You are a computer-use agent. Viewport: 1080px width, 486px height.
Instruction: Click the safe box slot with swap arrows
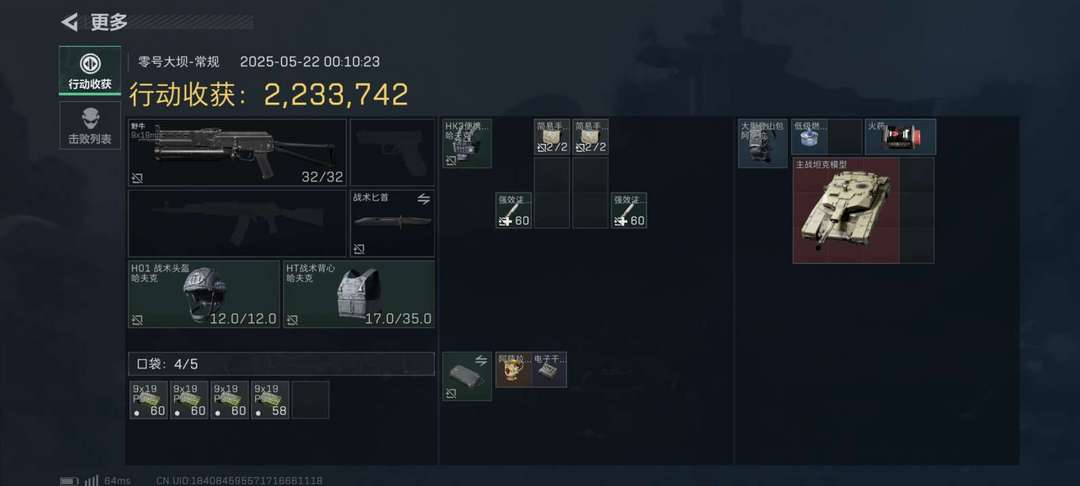pos(467,377)
